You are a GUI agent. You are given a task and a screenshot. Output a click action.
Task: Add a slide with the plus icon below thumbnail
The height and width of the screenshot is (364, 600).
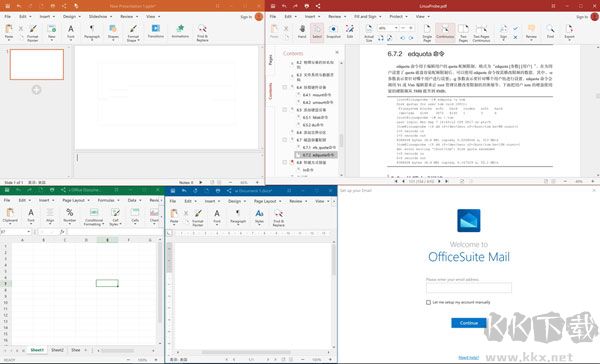click(x=36, y=90)
